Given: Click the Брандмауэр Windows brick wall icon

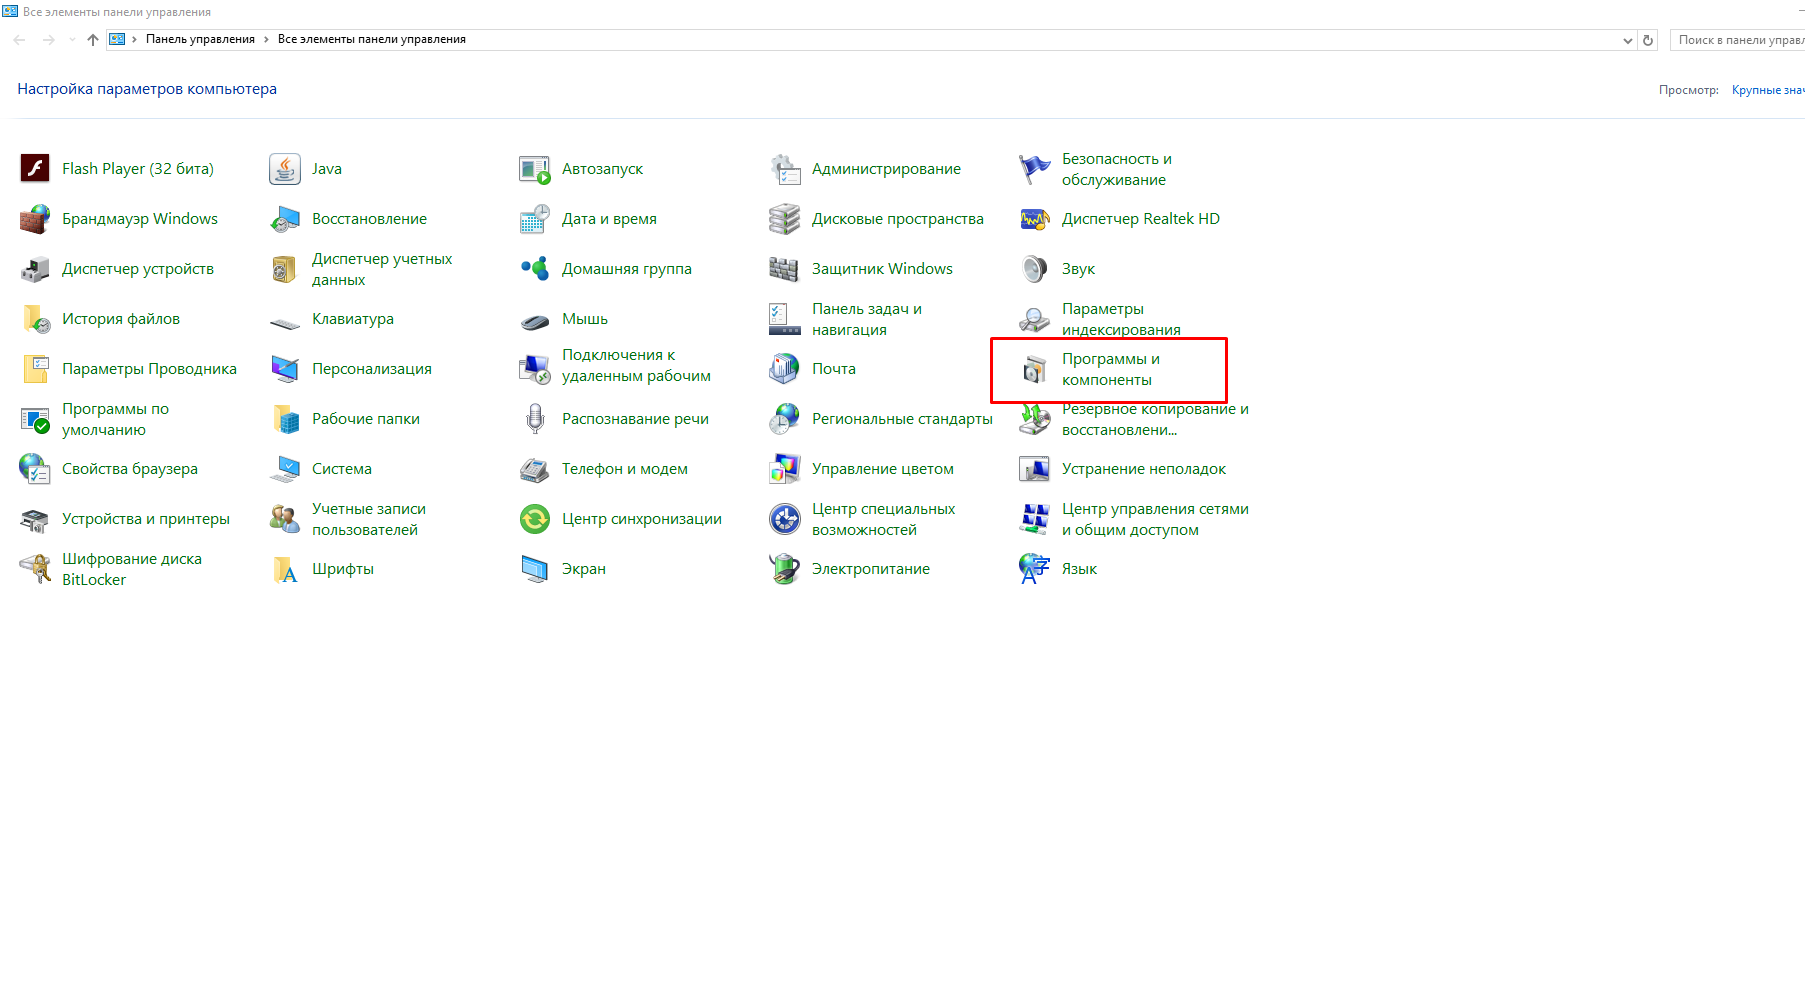Looking at the screenshot, I should click(x=35, y=219).
